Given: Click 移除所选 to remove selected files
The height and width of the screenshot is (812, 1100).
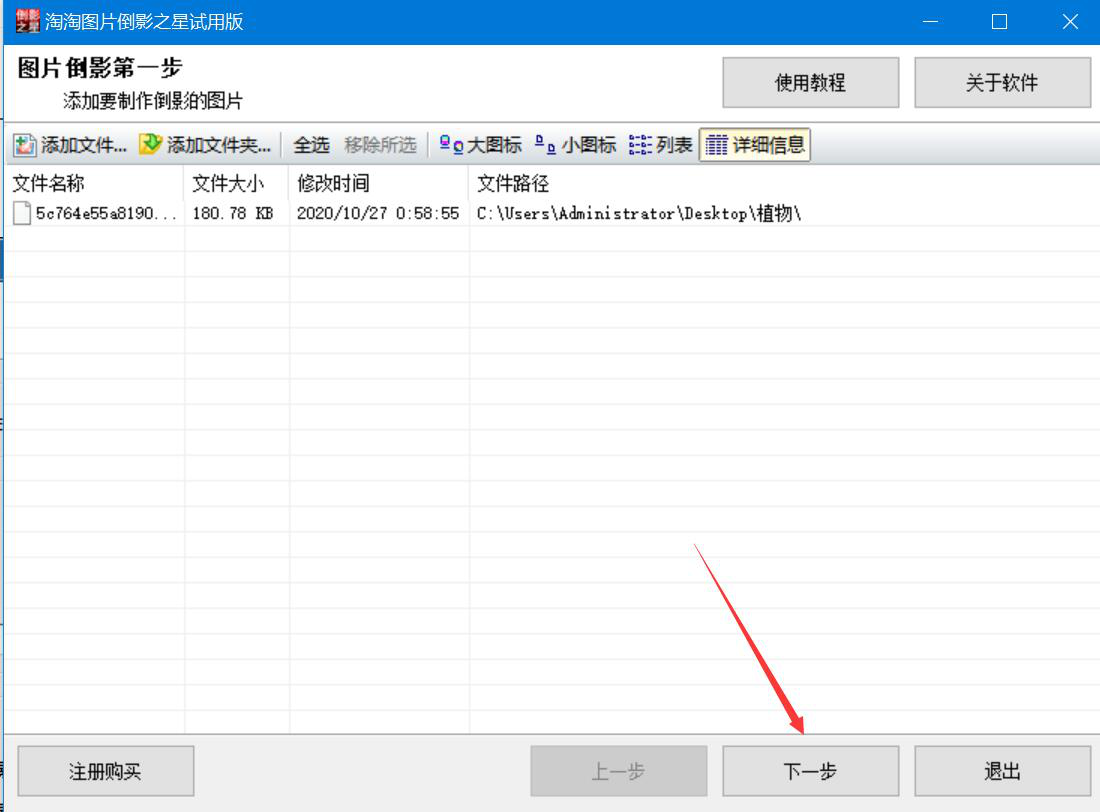Looking at the screenshot, I should point(380,145).
